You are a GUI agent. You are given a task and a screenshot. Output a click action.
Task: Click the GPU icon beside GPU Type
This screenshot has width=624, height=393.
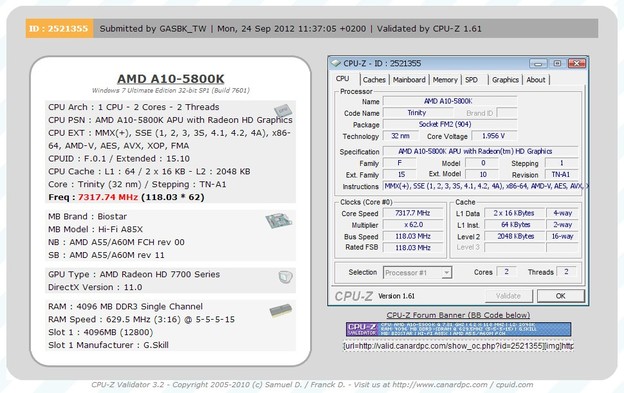click(285, 277)
